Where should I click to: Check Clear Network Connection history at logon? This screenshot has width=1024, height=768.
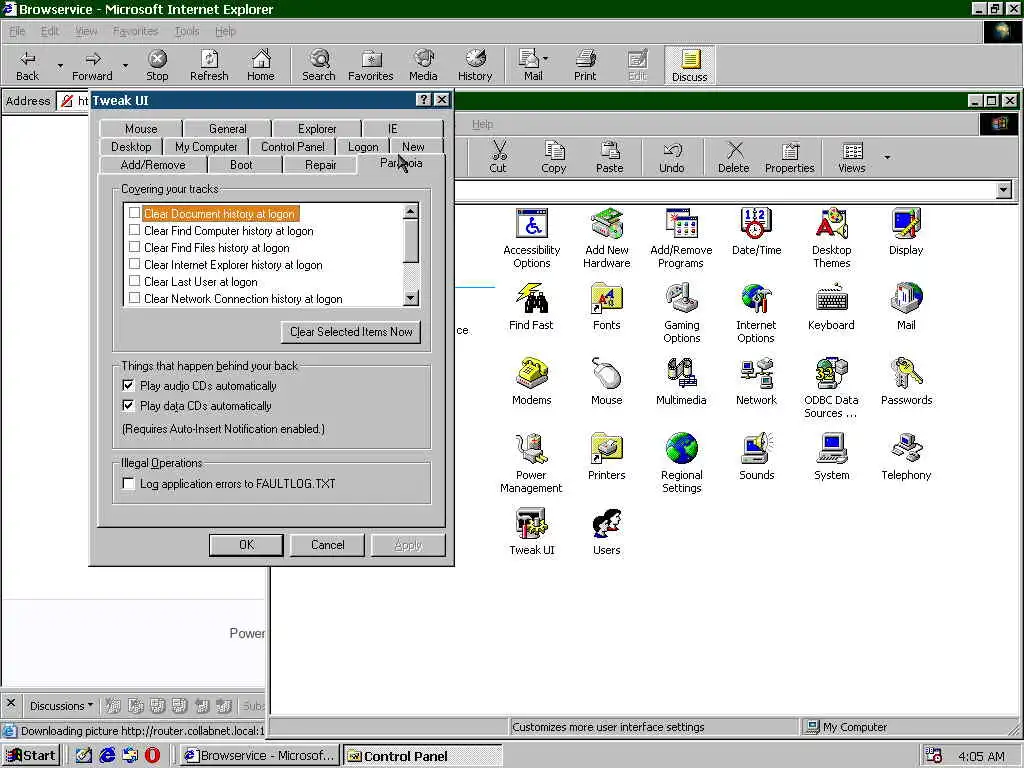[135, 298]
